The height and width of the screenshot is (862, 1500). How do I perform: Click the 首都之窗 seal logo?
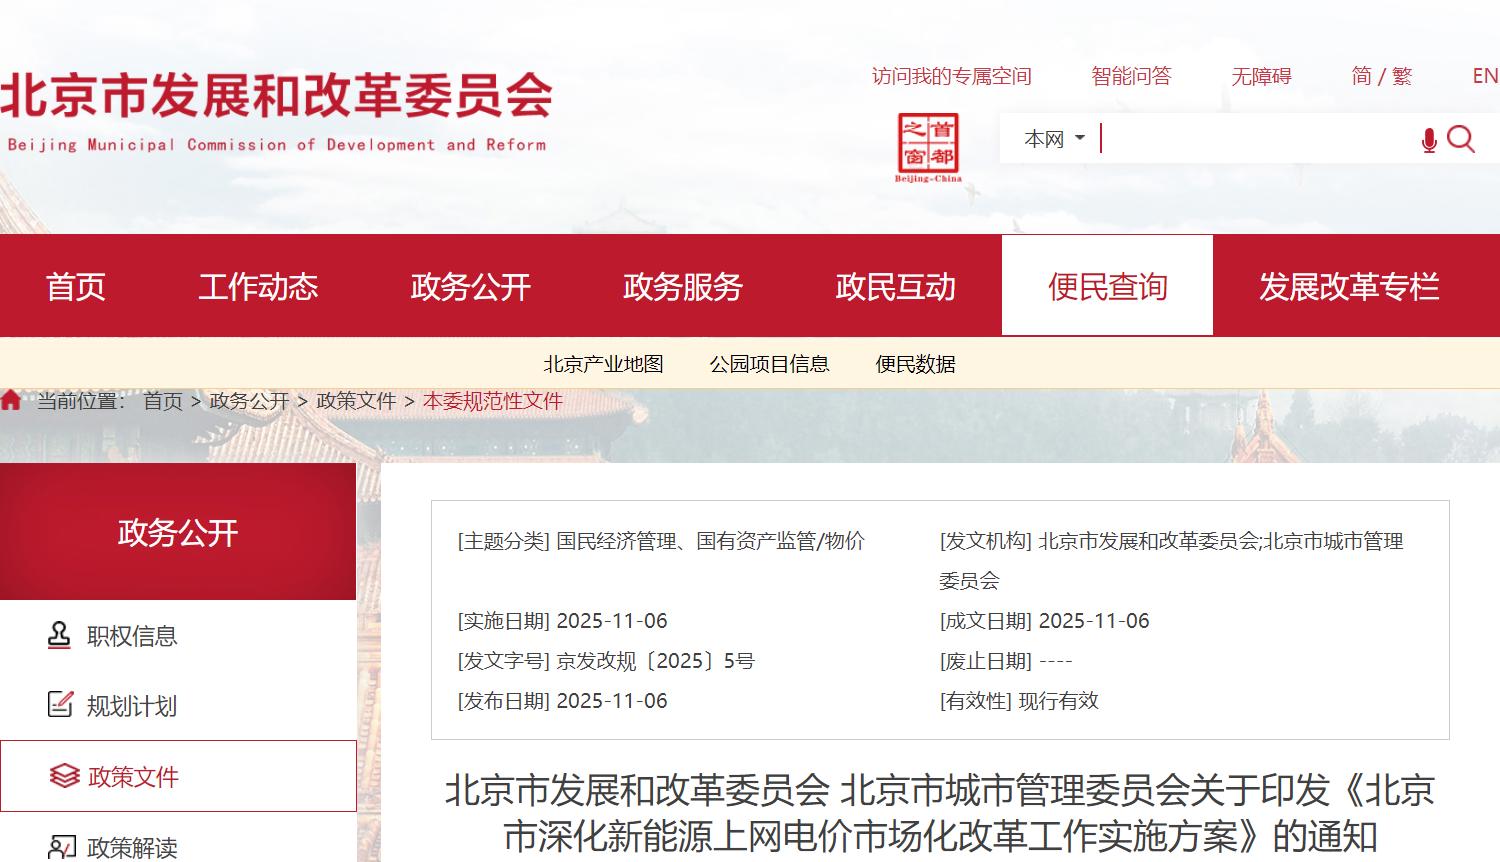927,146
